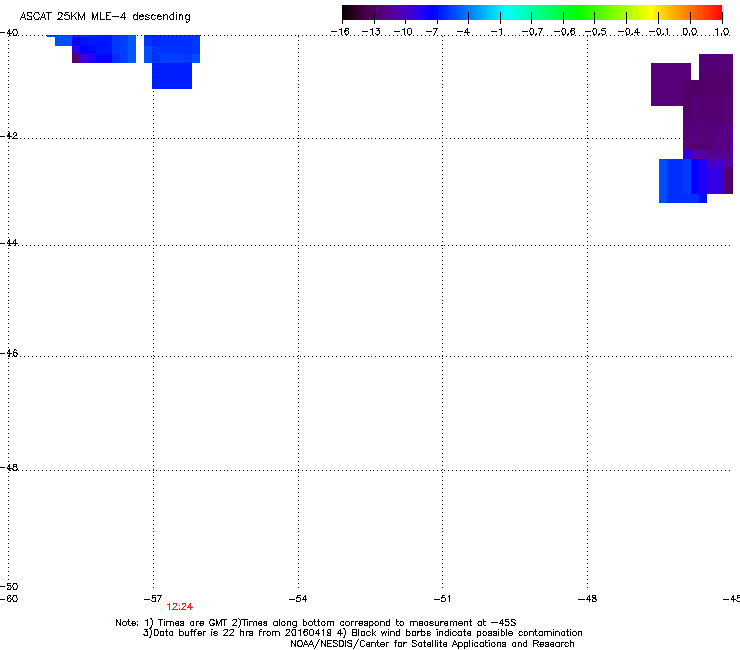
Task: Click the '-51' longitude axis label
Action: [442, 599]
